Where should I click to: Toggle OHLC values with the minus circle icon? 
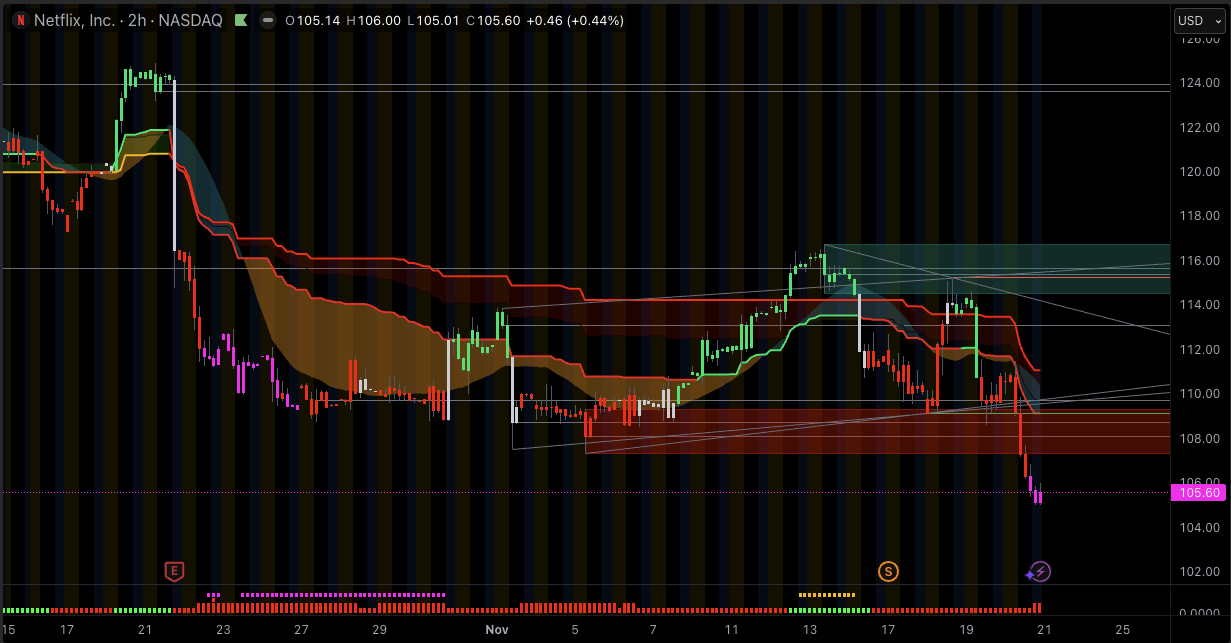pos(266,20)
